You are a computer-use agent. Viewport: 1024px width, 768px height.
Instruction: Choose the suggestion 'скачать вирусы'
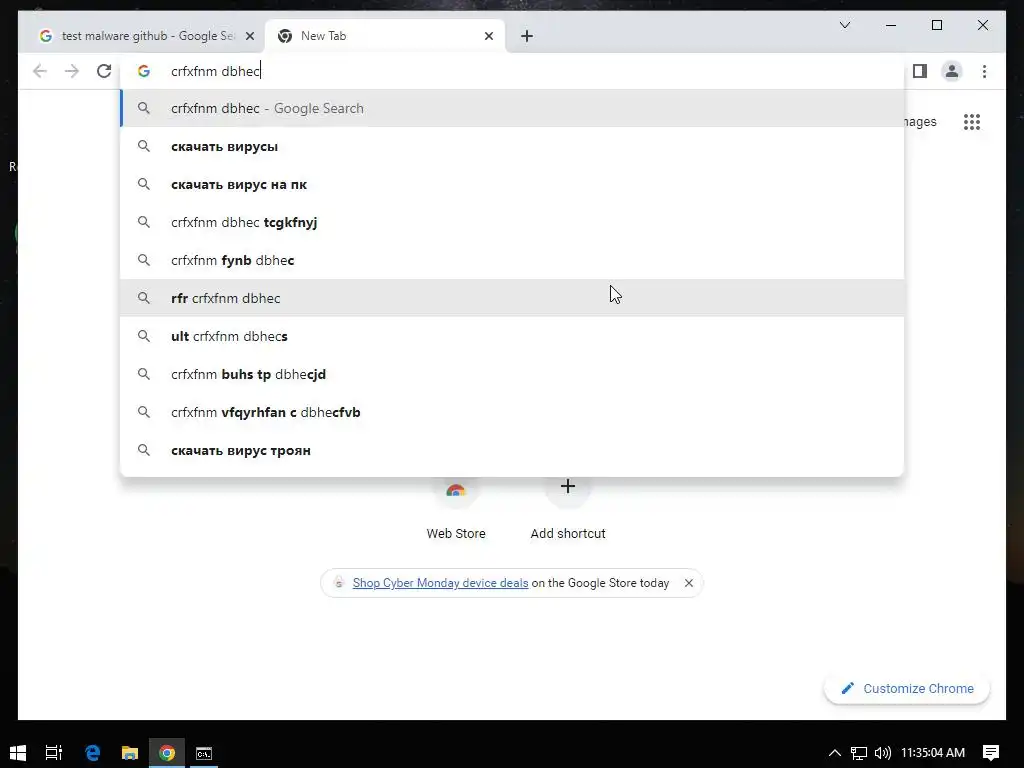(513, 146)
